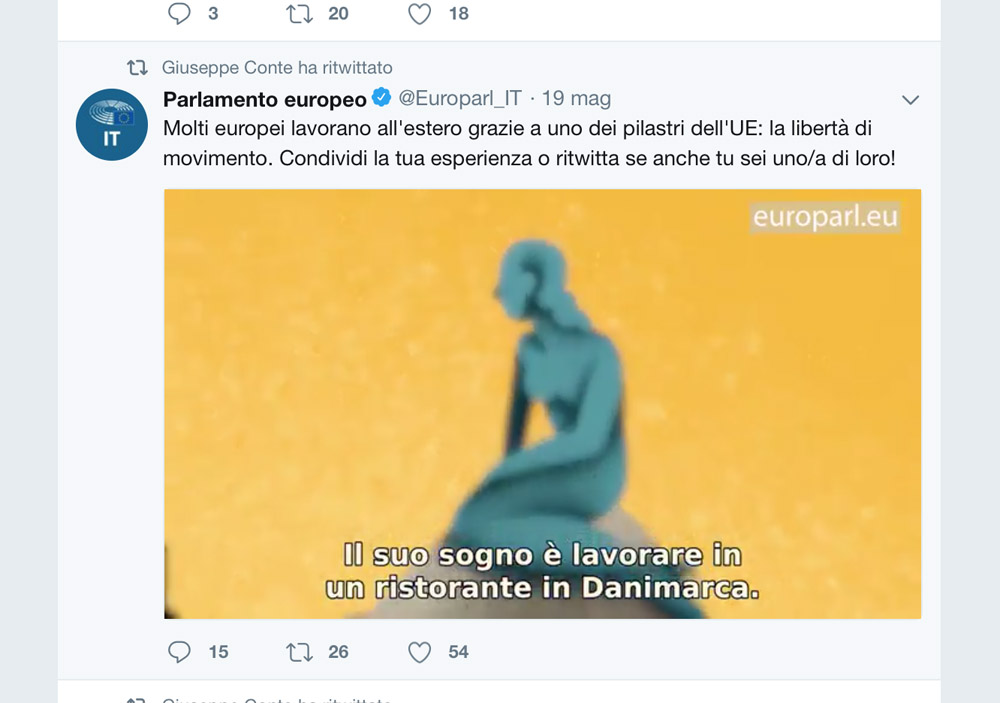Click the 26 retweets count
The height and width of the screenshot is (703, 1000).
pos(338,652)
